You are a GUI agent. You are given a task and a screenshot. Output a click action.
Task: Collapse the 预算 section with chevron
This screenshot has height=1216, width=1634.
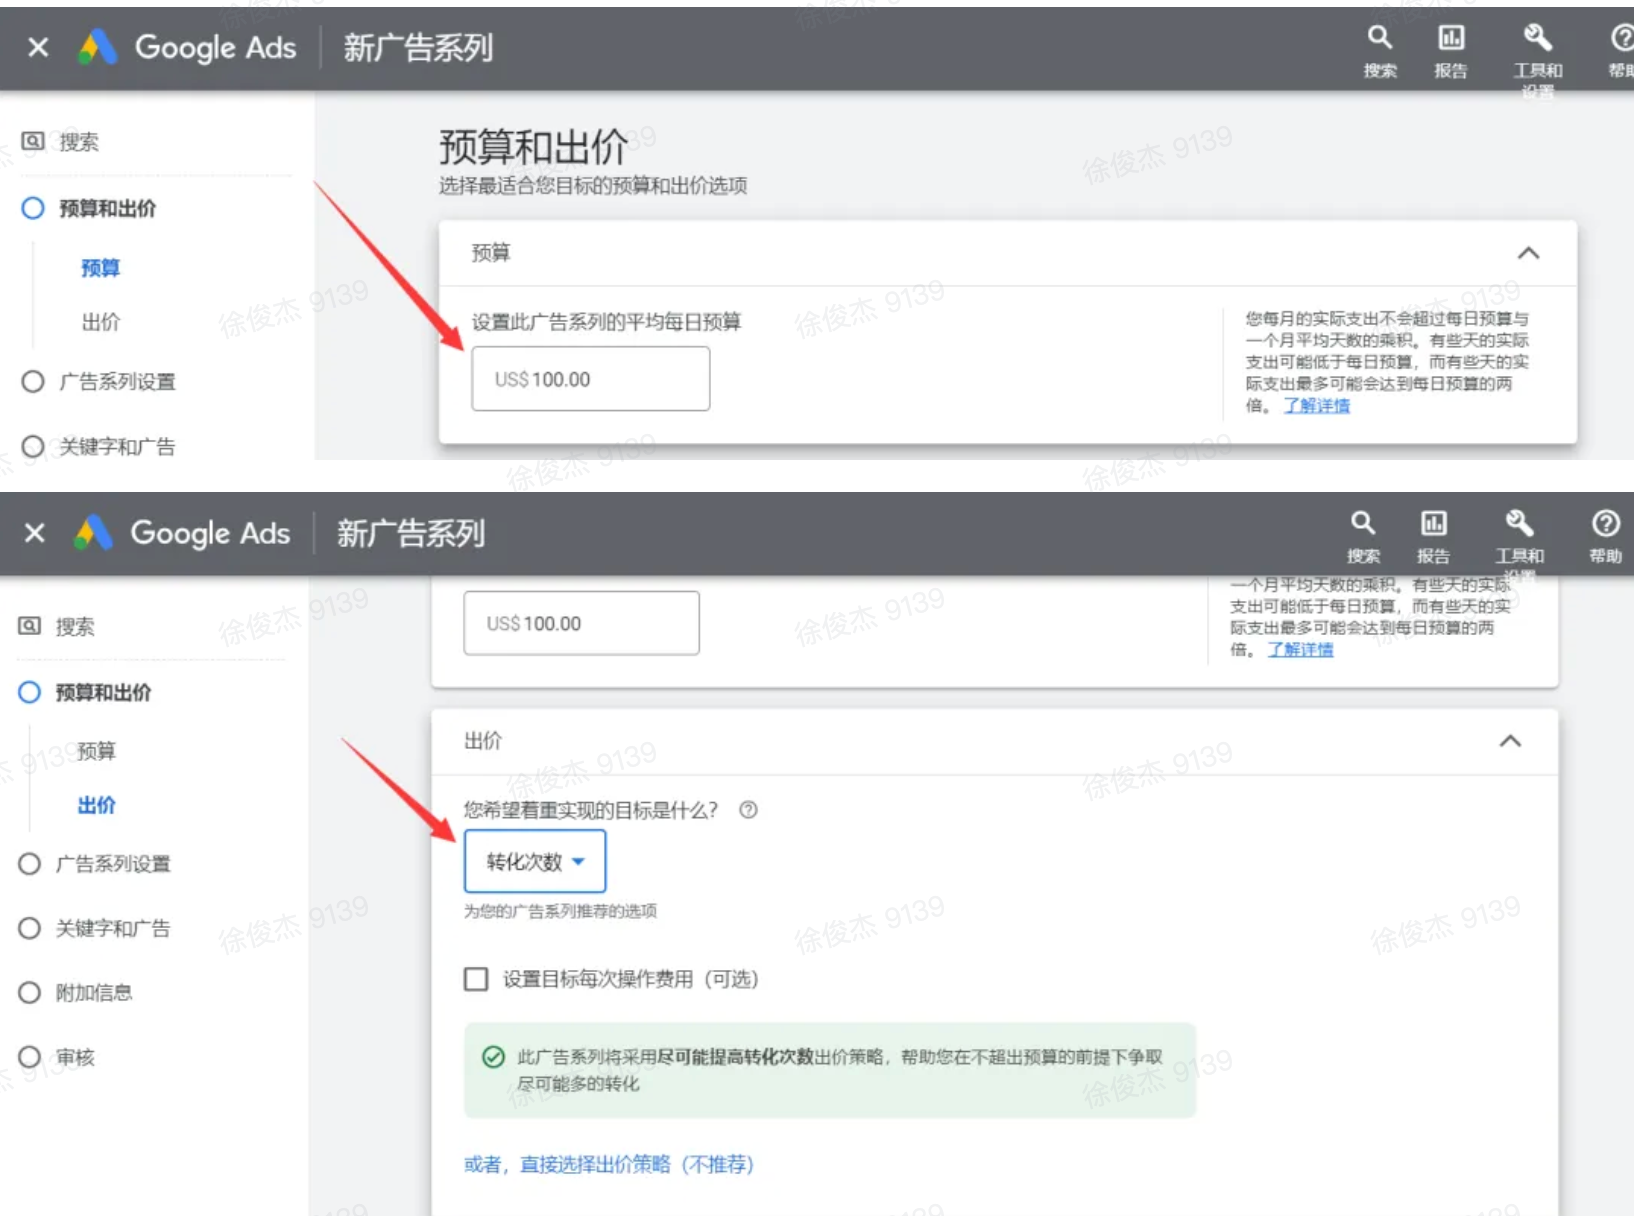(x=1528, y=253)
